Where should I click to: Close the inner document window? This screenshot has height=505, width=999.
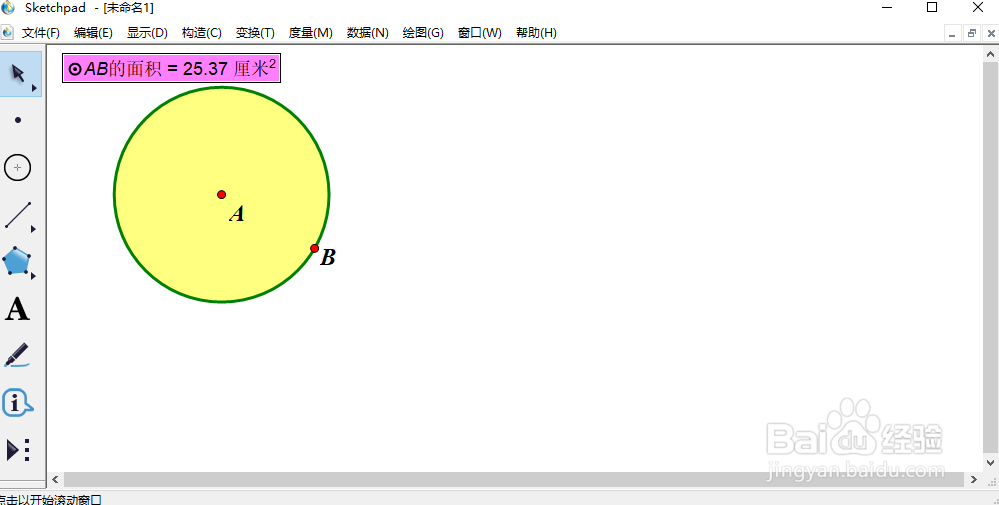point(991,33)
